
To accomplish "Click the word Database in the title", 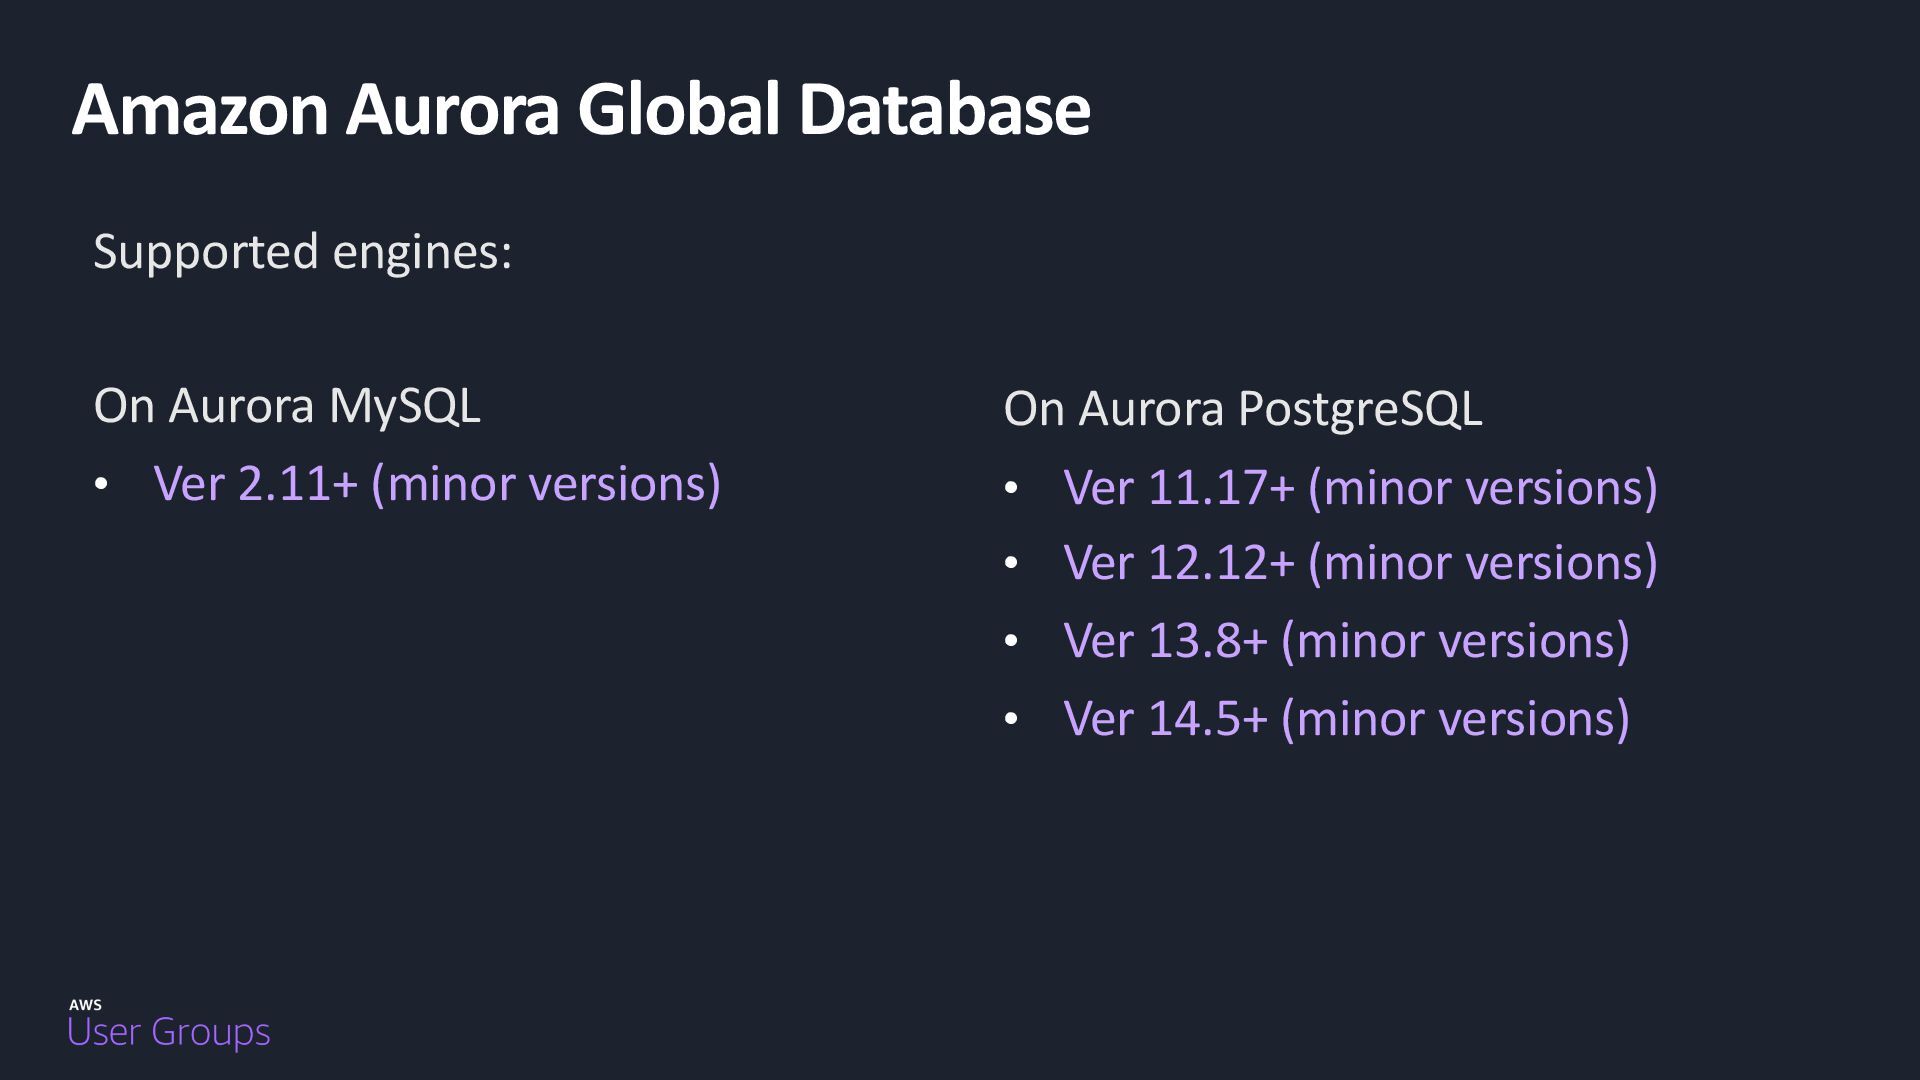I will click(943, 108).
